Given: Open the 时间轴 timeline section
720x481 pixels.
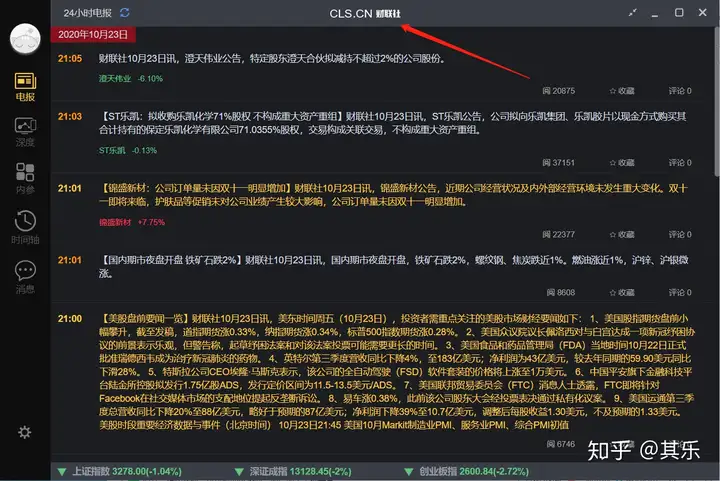Looking at the screenshot, I should (x=25, y=227).
